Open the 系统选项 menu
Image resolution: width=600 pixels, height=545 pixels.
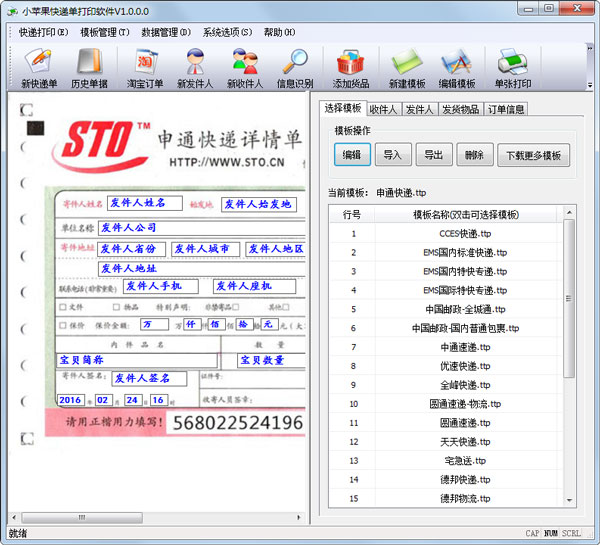pos(227,32)
